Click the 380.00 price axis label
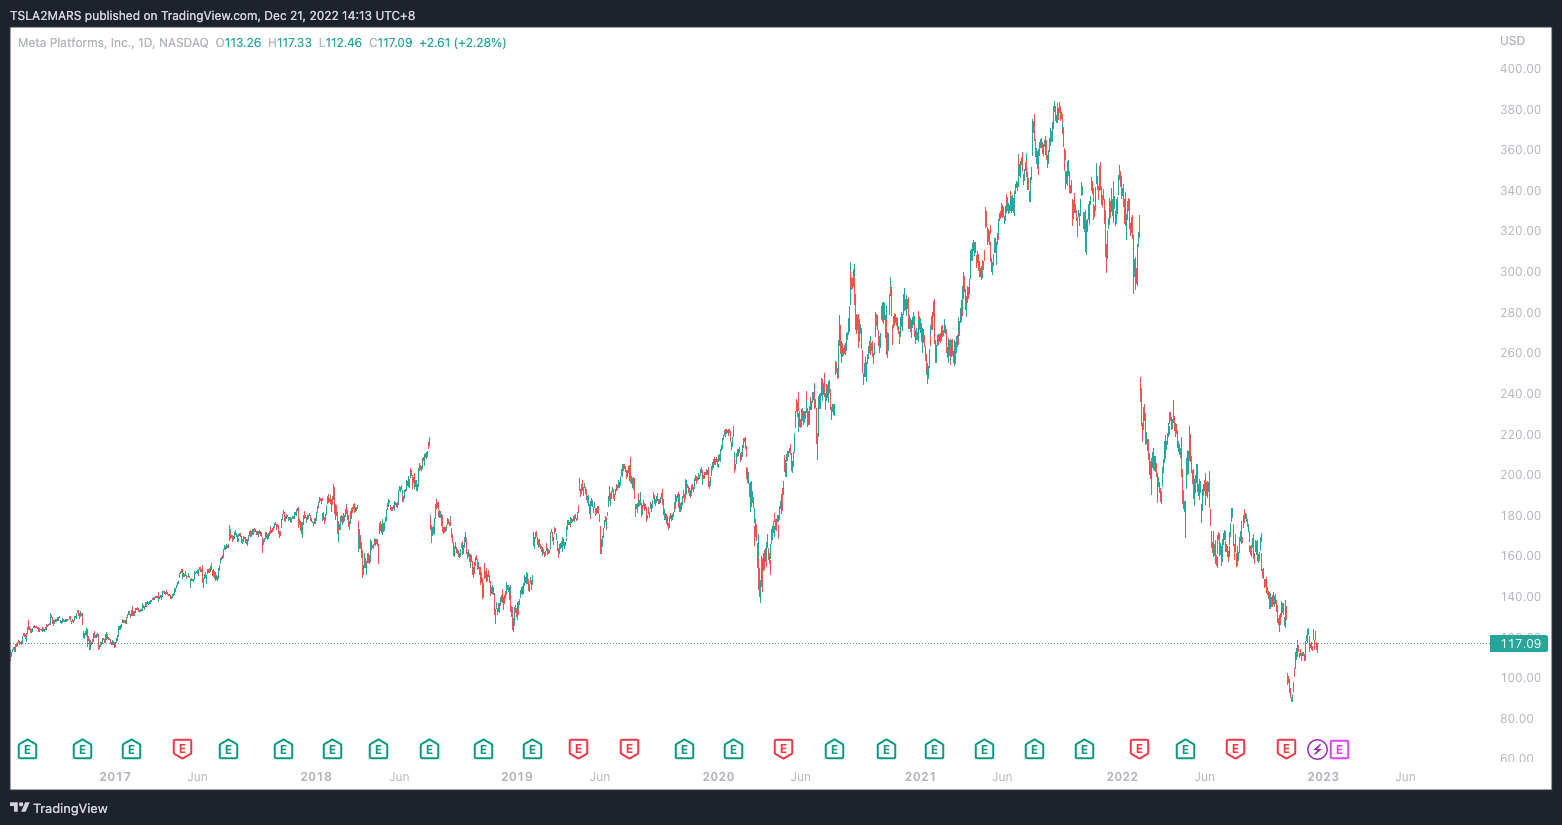Viewport: 1562px width, 825px height. pyautogui.click(x=1520, y=110)
